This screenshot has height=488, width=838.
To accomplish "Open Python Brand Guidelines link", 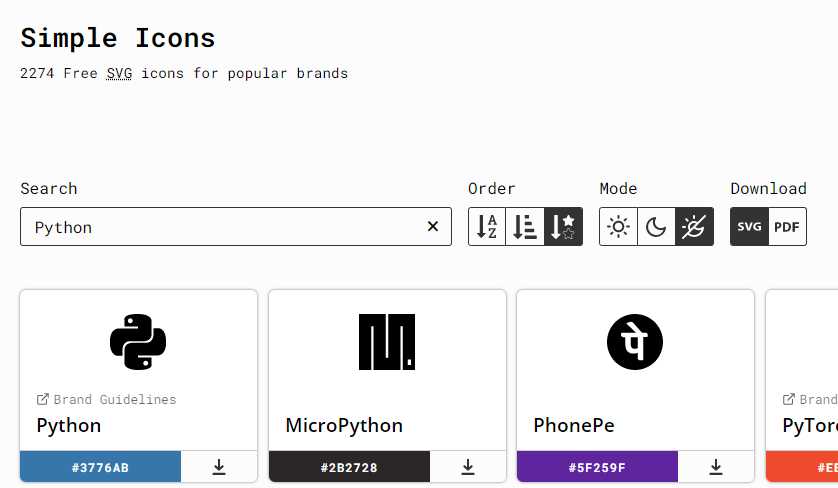I will (106, 399).
